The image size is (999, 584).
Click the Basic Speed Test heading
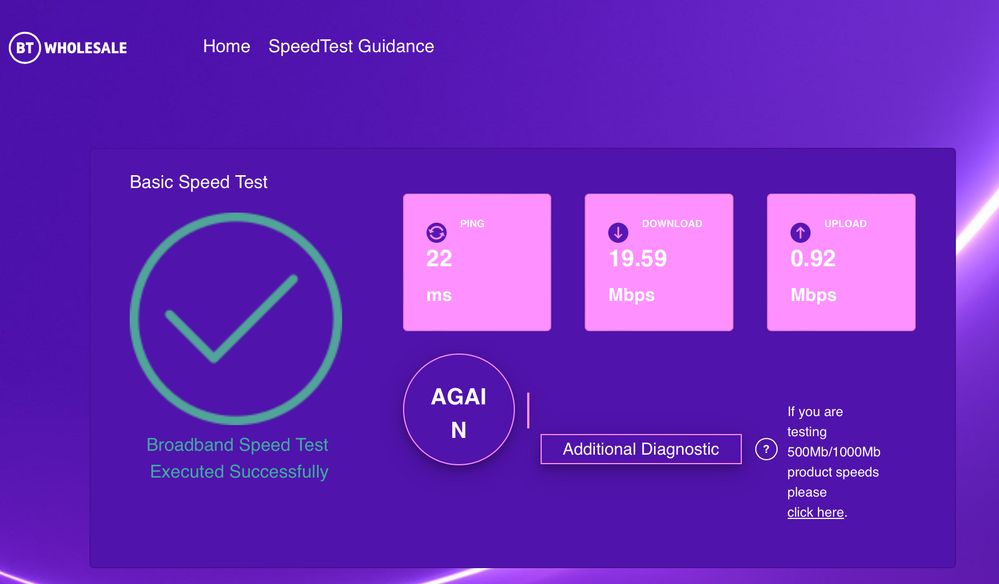[199, 182]
